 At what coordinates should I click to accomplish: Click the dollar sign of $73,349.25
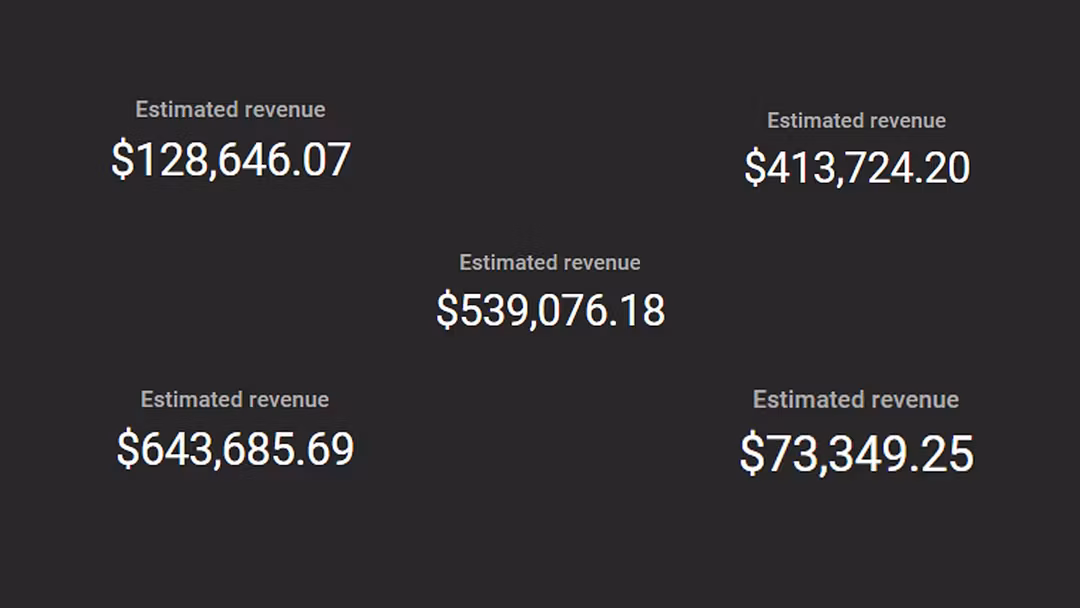click(x=751, y=453)
